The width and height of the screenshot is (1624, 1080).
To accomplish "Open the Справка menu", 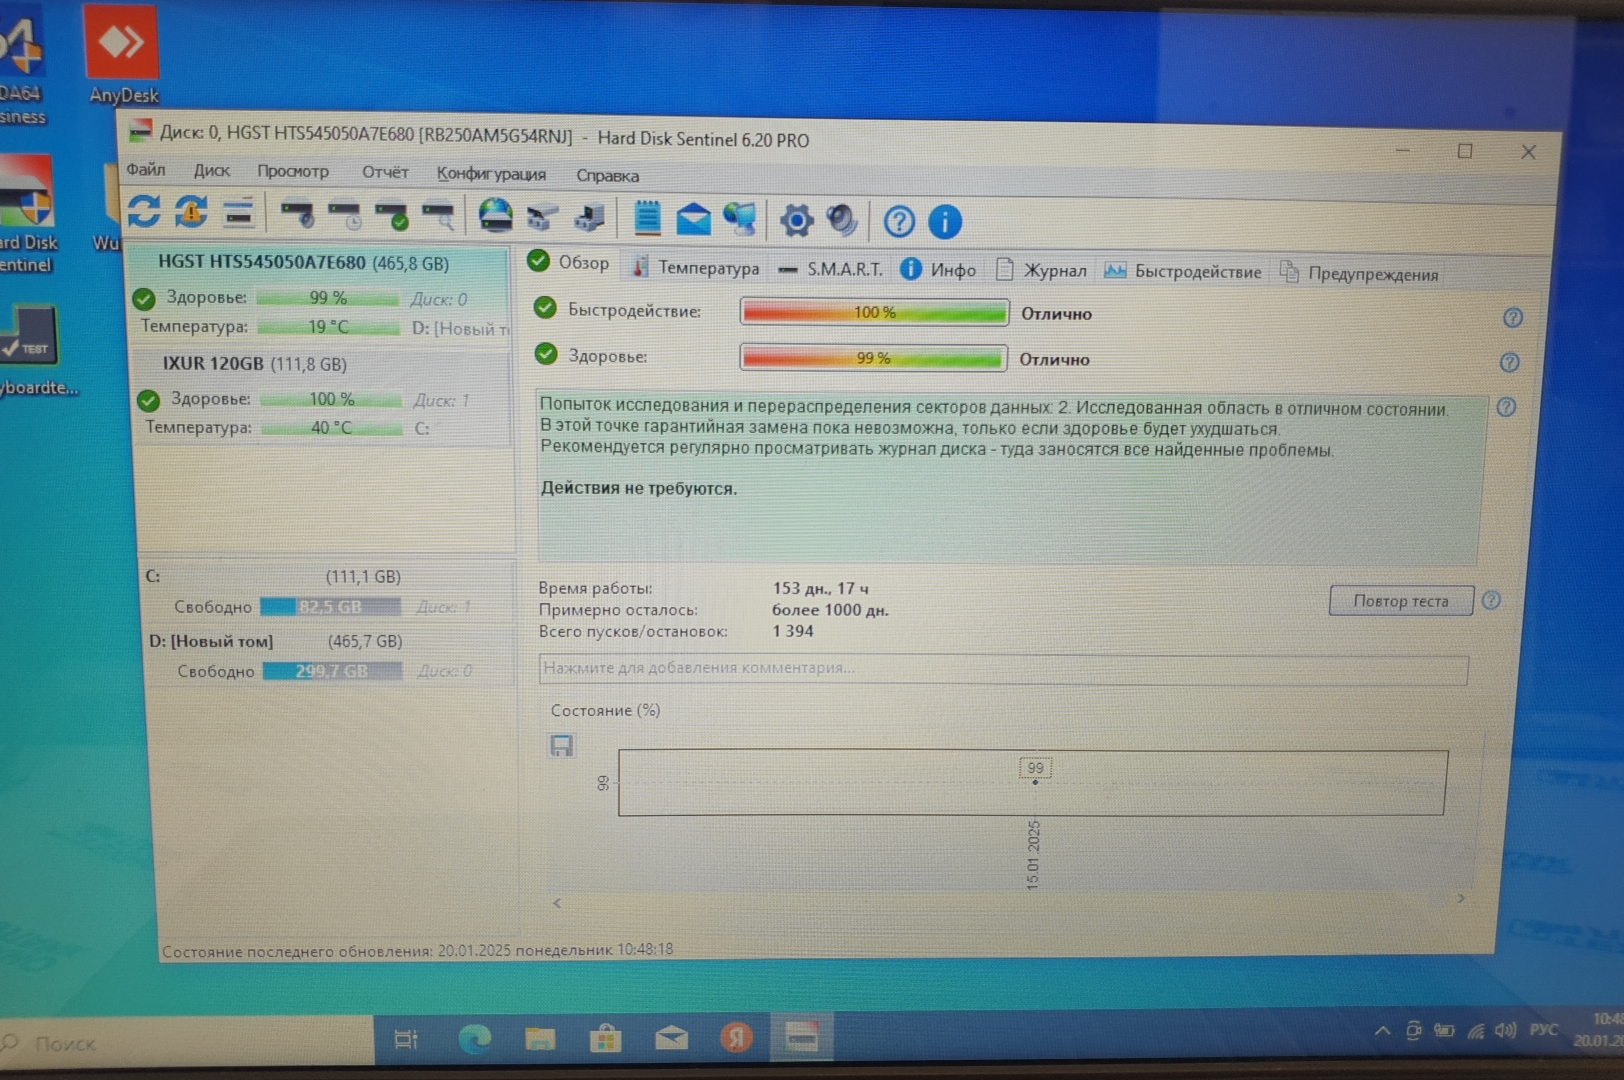I will 607,175.
